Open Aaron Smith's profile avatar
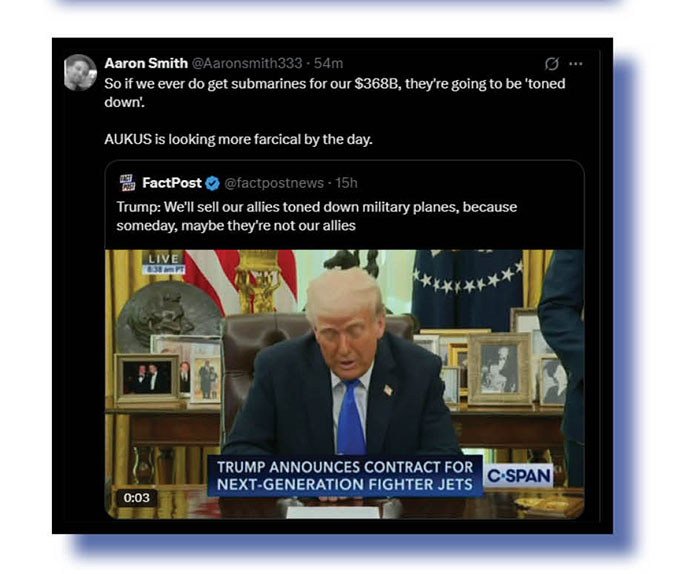 coord(80,72)
